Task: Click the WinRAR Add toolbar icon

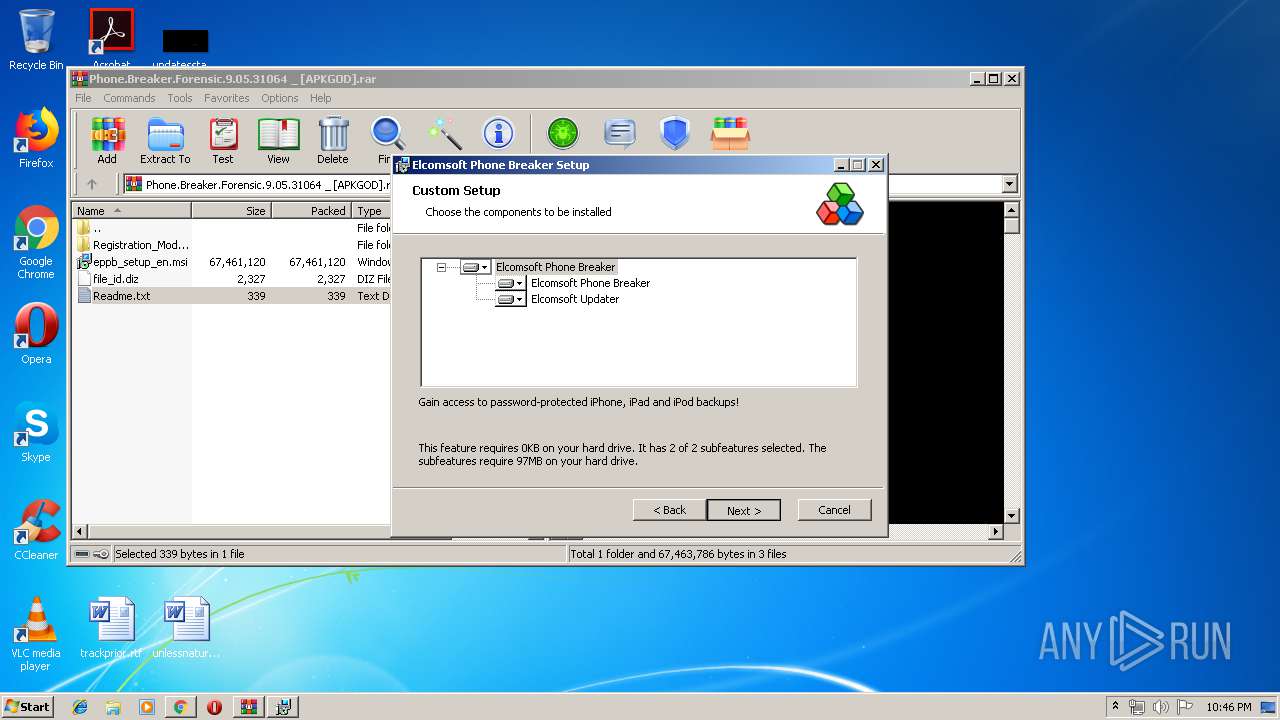Action: click(107, 140)
